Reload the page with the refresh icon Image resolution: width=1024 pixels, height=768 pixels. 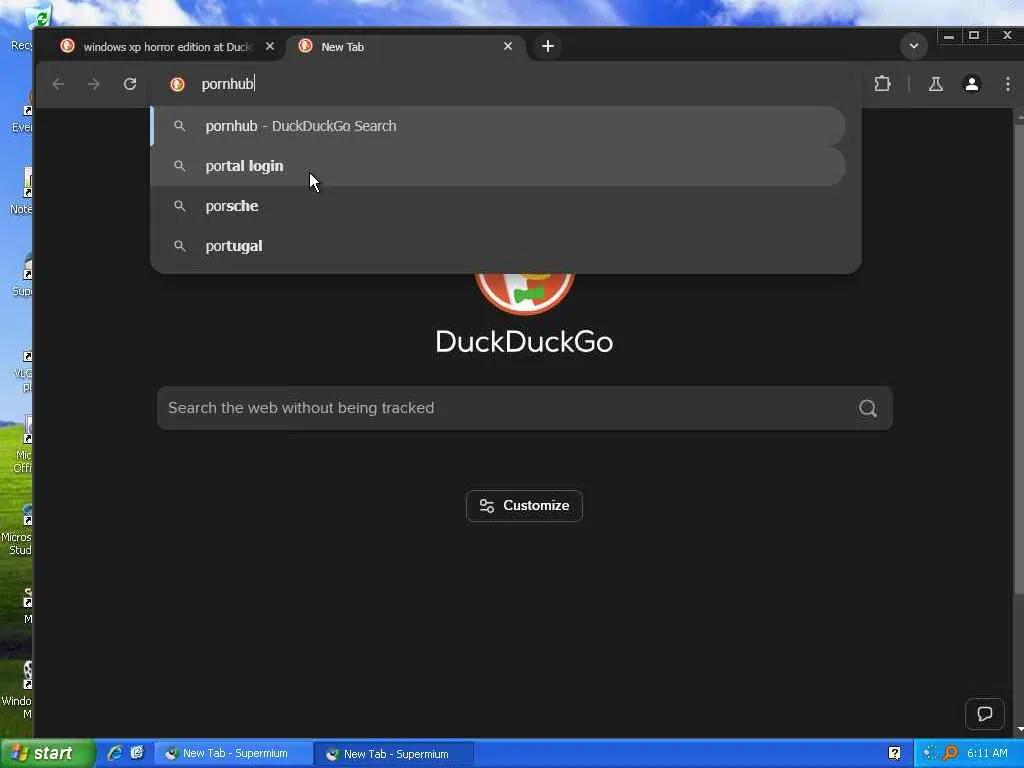pos(130,84)
